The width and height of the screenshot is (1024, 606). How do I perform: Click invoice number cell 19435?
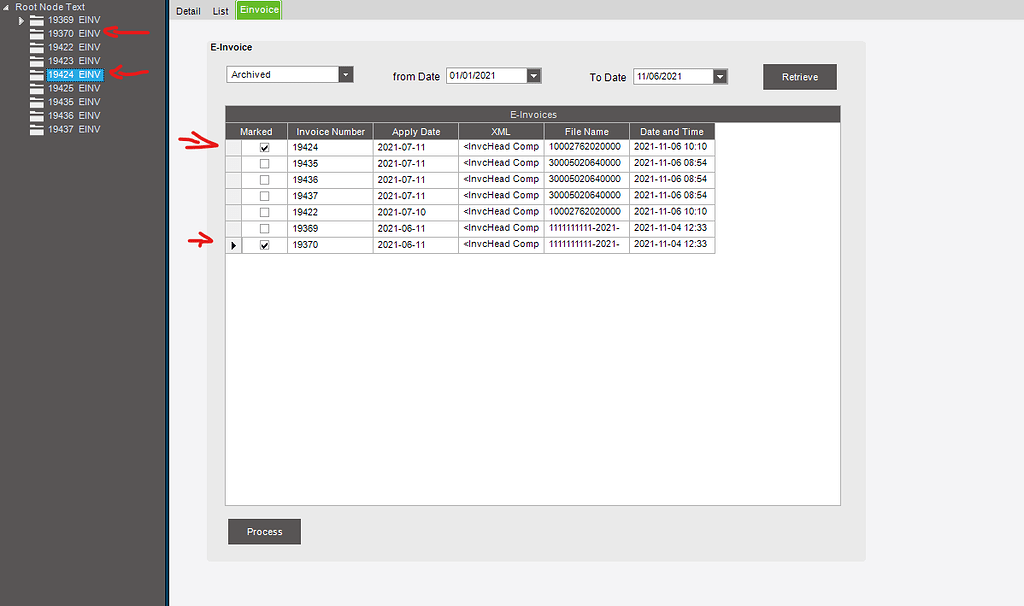(330, 164)
